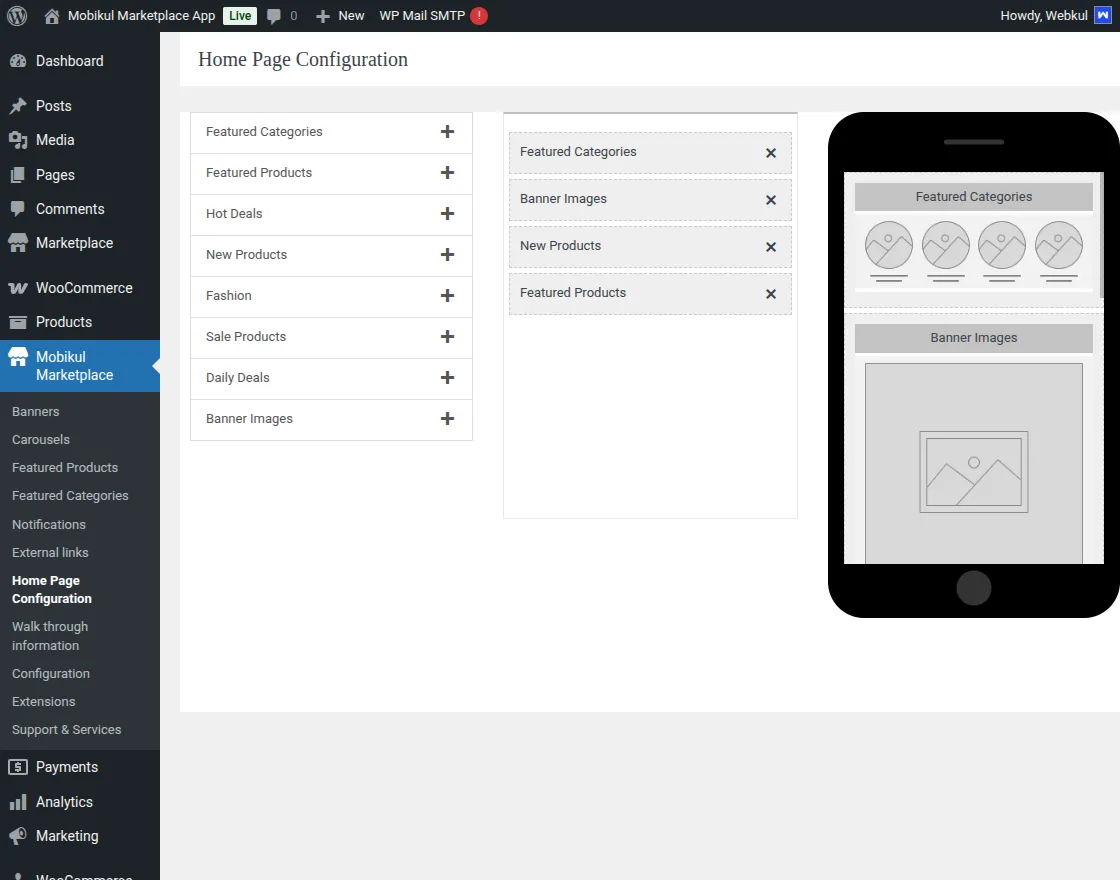1120x880 pixels.
Task: Open the New menu in the admin bar
Action: 340,15
